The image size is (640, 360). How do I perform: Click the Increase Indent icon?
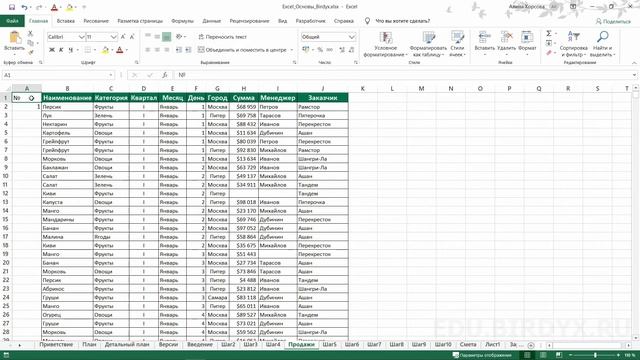click(188, 50)
